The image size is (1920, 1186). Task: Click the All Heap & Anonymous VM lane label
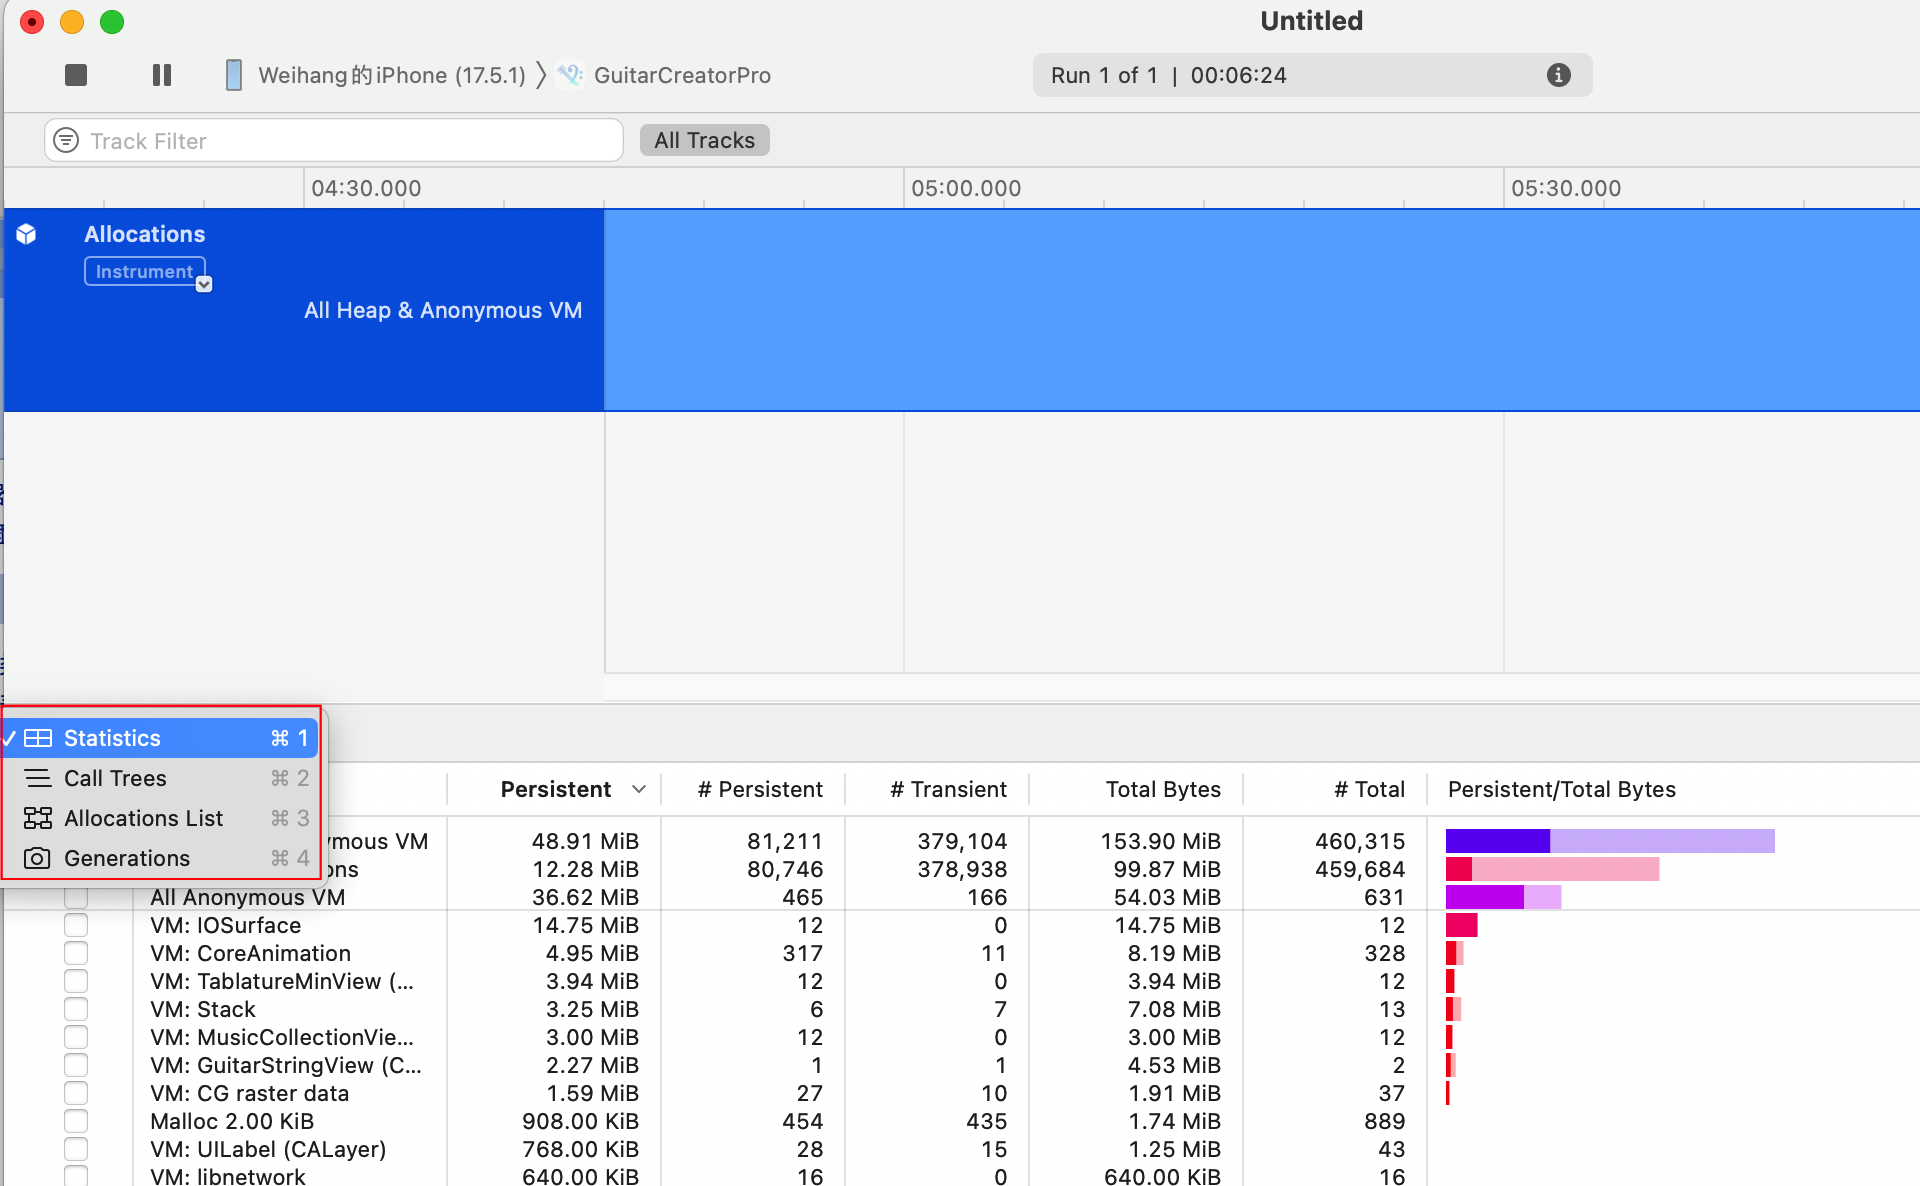443,310
